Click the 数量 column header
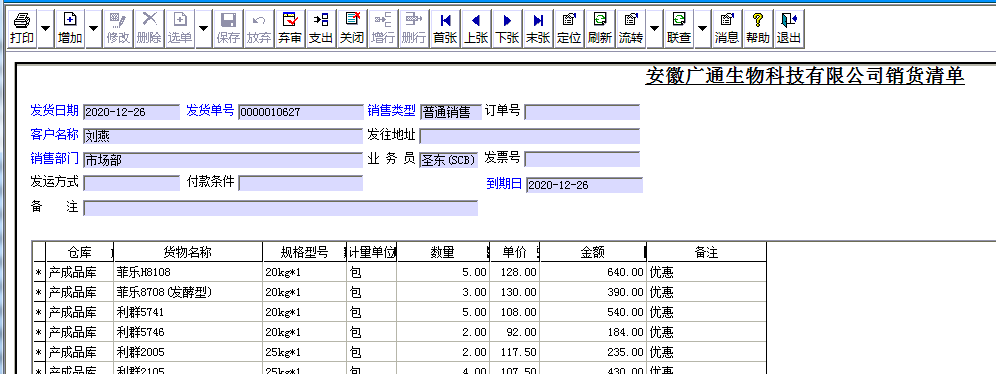Viewport: 996px width, 374px height. [x=443, y=252]
